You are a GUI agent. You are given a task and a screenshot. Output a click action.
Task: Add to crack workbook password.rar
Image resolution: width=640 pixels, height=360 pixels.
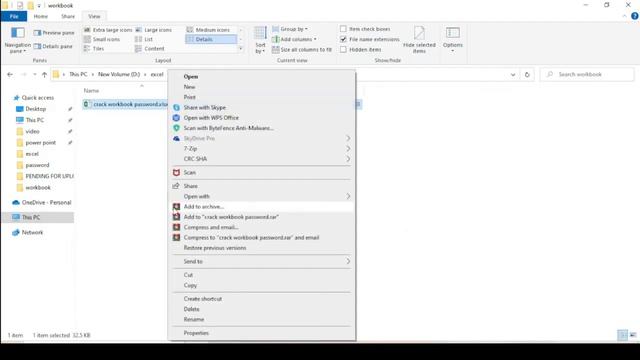pos(261,217)
